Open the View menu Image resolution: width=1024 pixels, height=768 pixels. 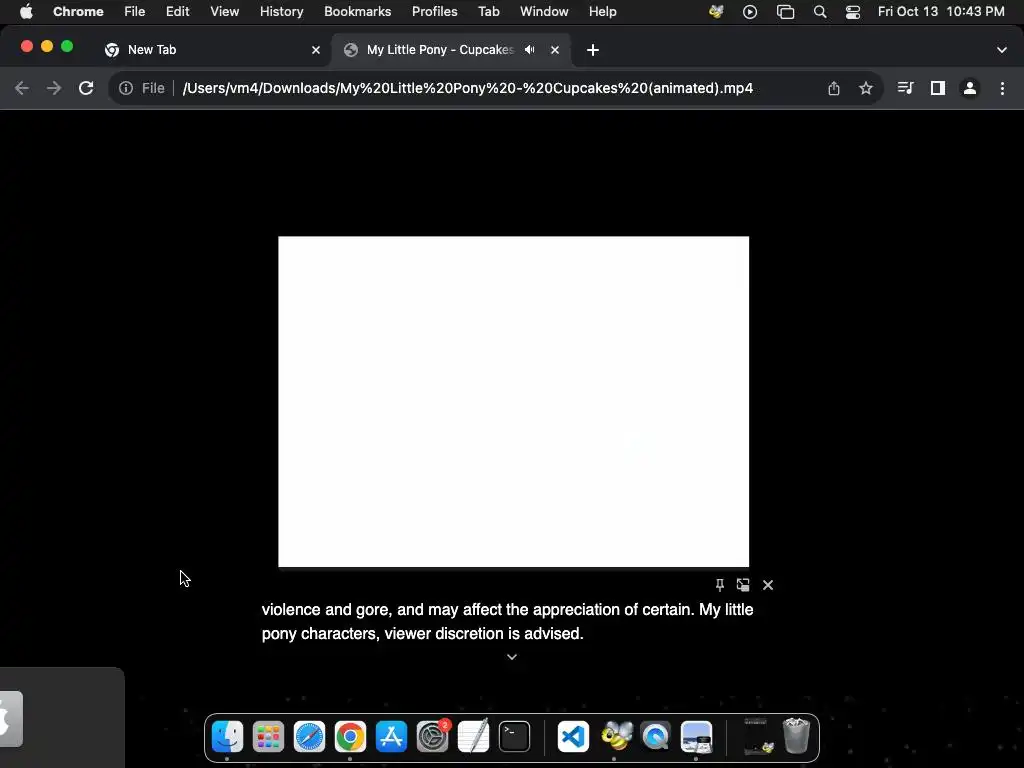(224, 12)
